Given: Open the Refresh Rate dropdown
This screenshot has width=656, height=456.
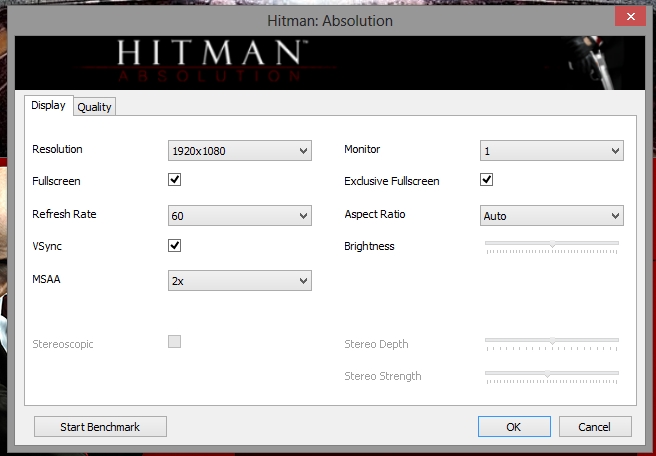Looking at the screenshot, I should [x=240, y=215].
